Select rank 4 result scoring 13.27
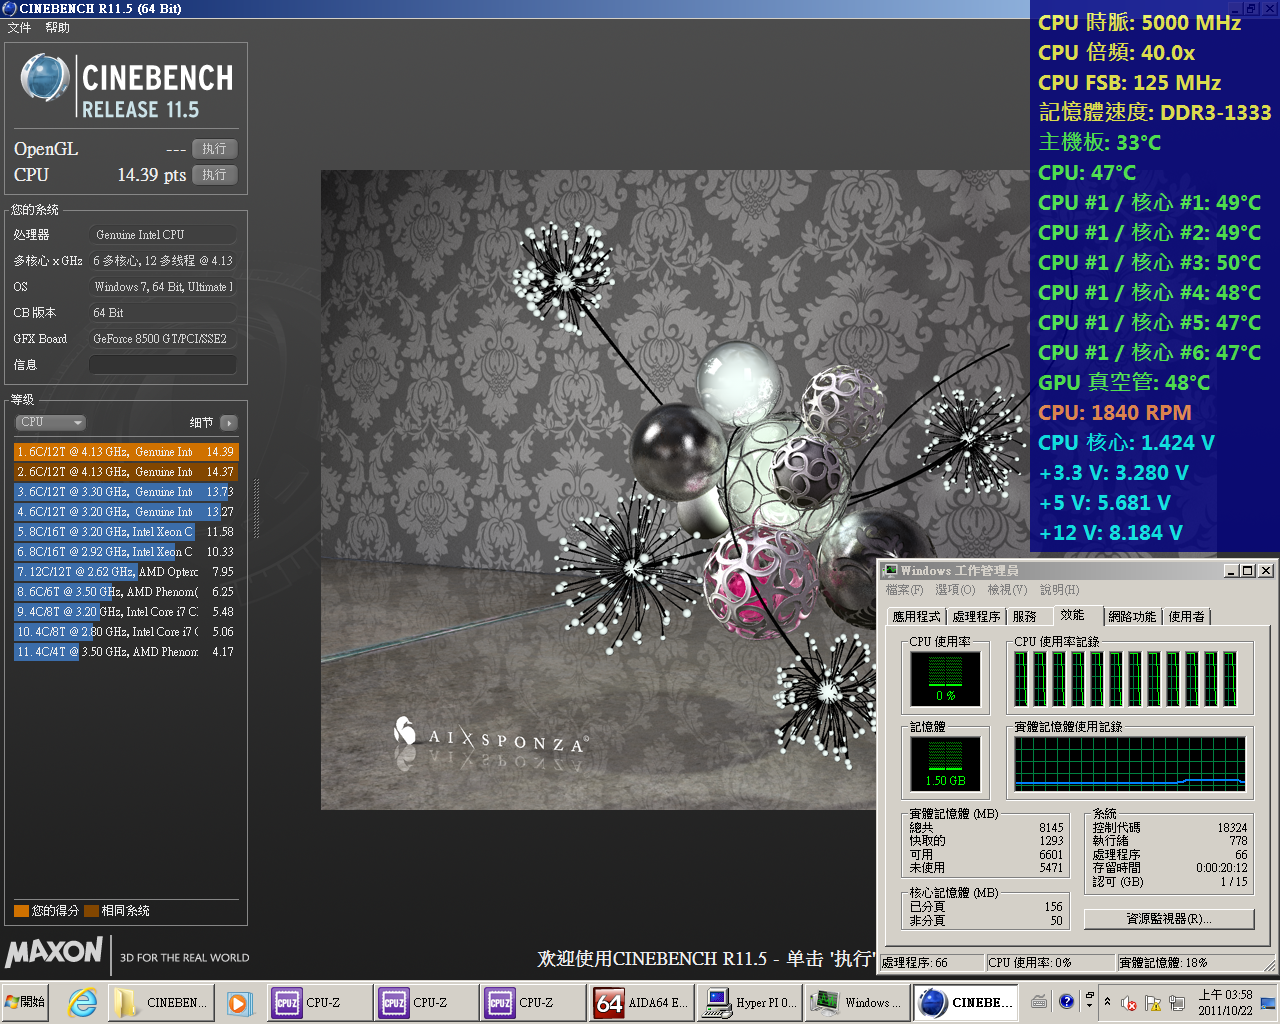The image size is (1280, 1024). coord(126,512)
